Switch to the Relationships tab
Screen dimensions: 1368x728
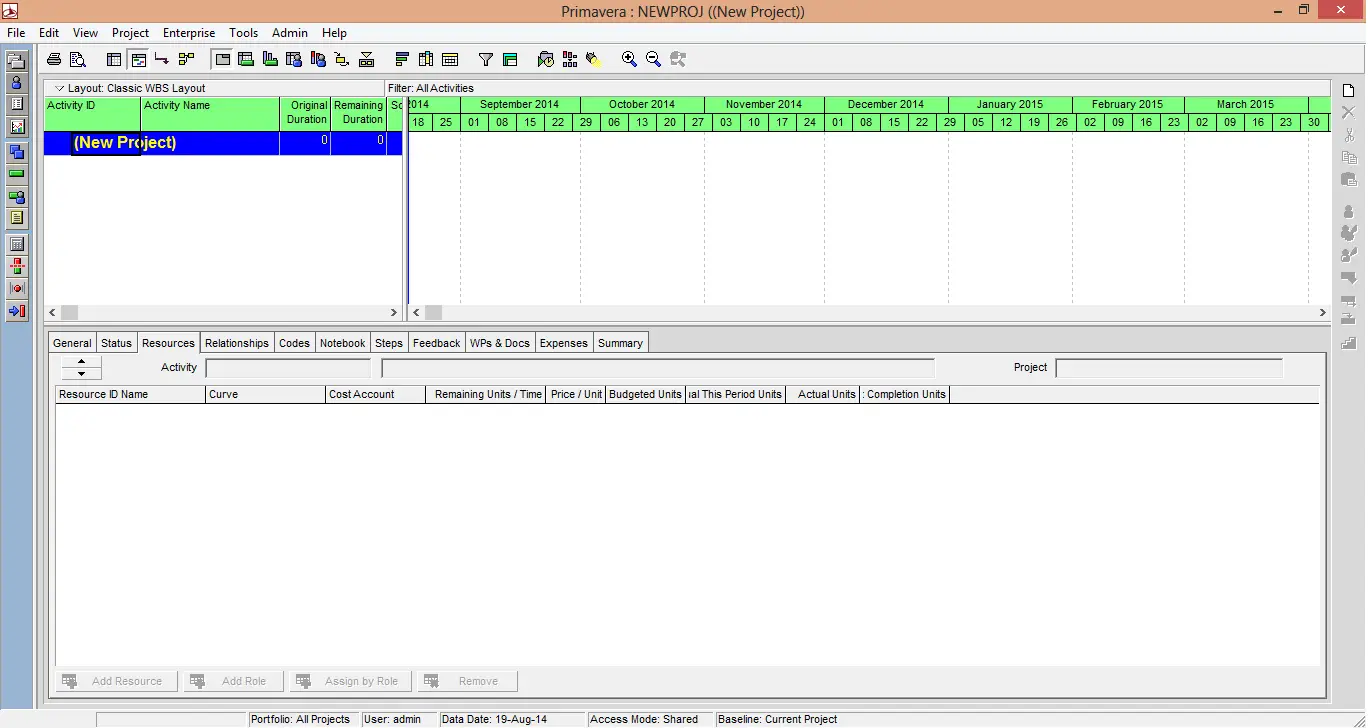coord(236,342)
